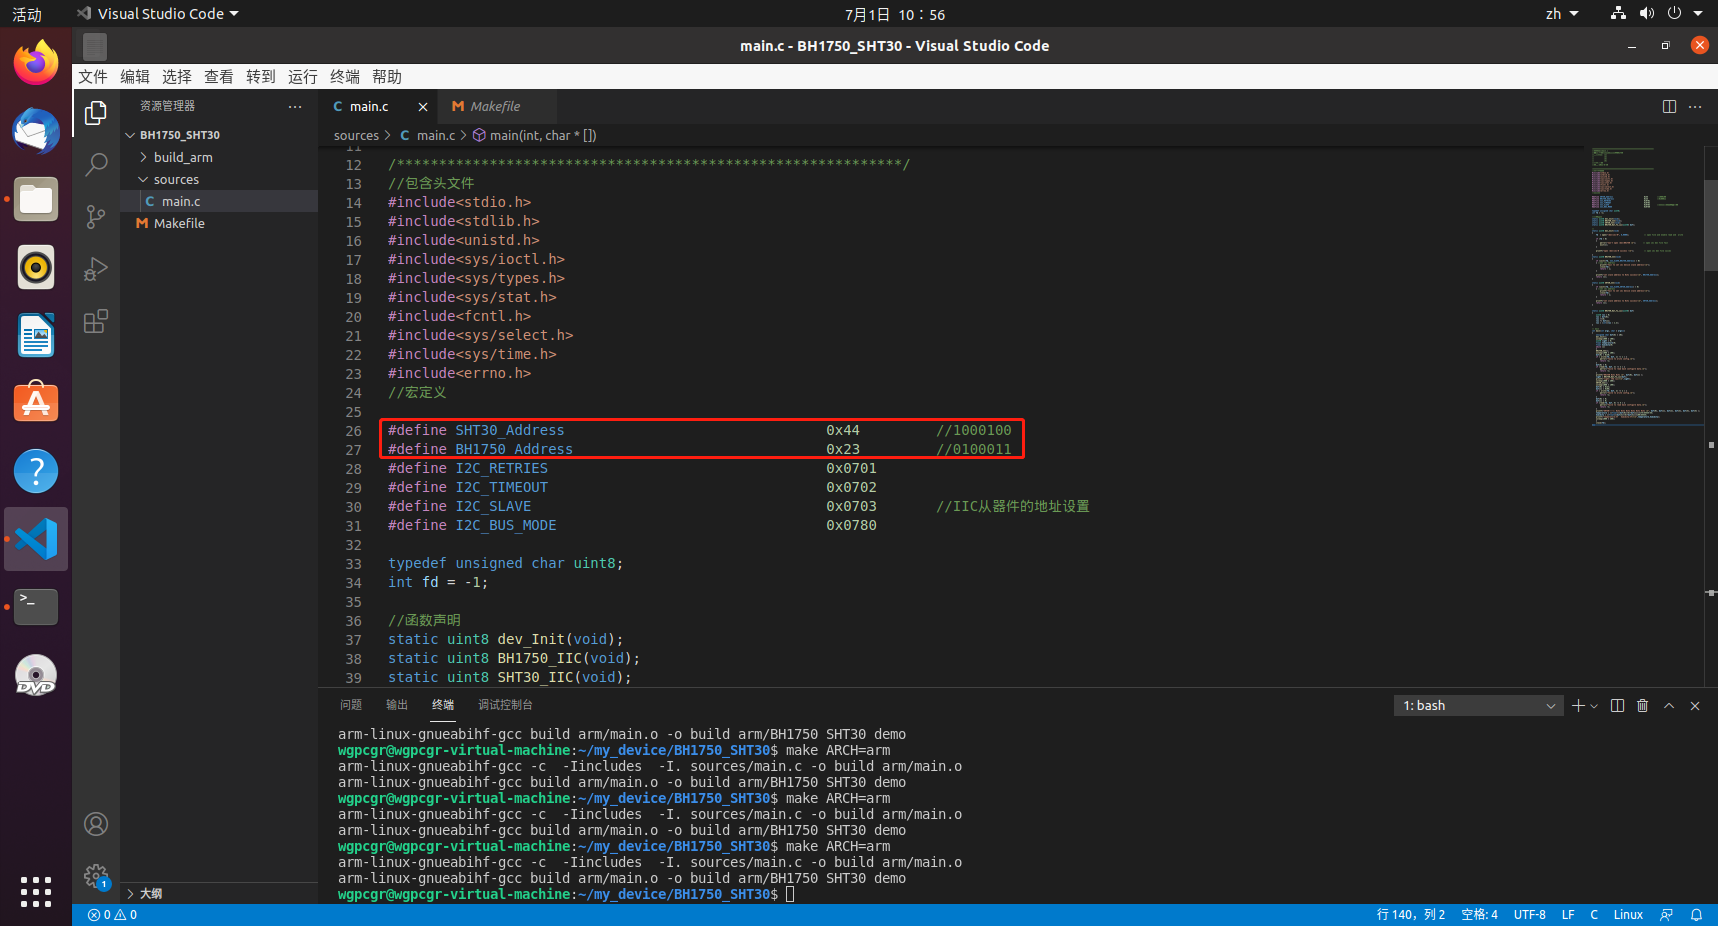Launch Firefox from the Ubuntu dock

pyautogui.click(x=36, y=64)
